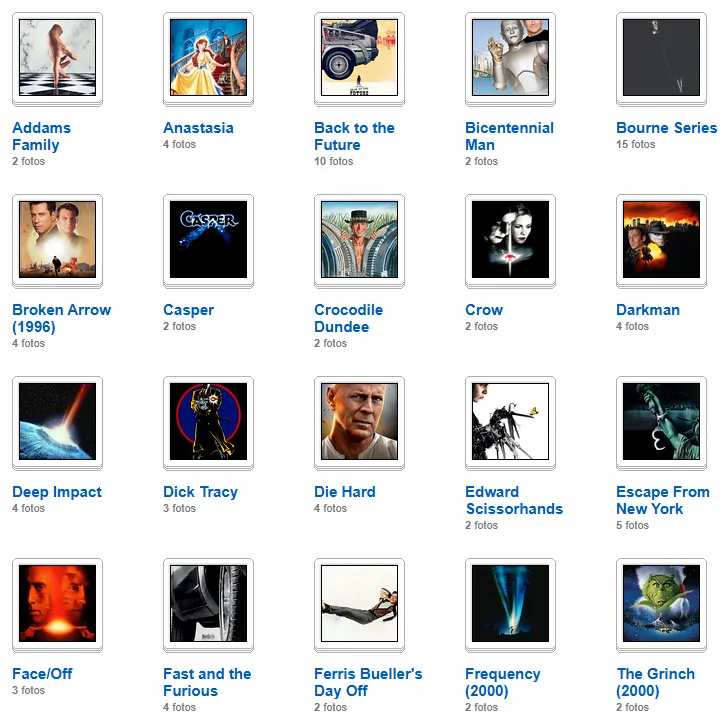Click the Back to the Future thumbnail
The width and height of the screenshot is (728, 726).
click(x=359, y=58)
